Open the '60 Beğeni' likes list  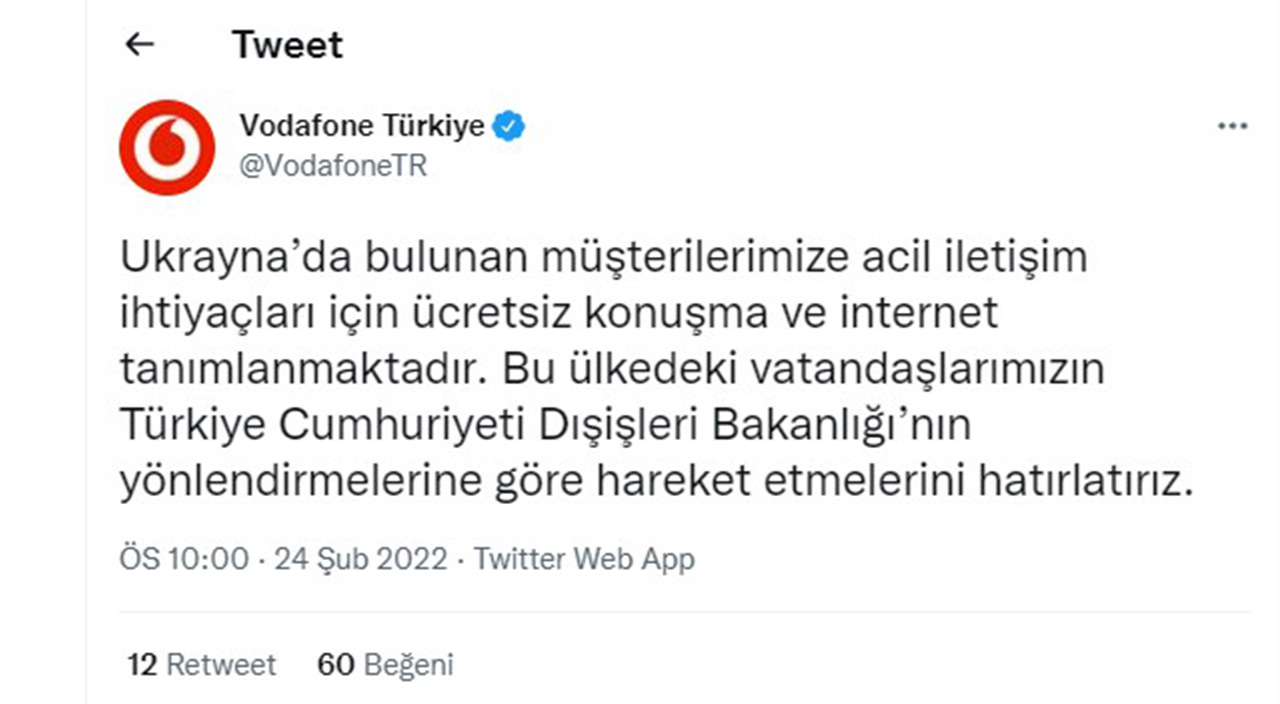point(388,663)
